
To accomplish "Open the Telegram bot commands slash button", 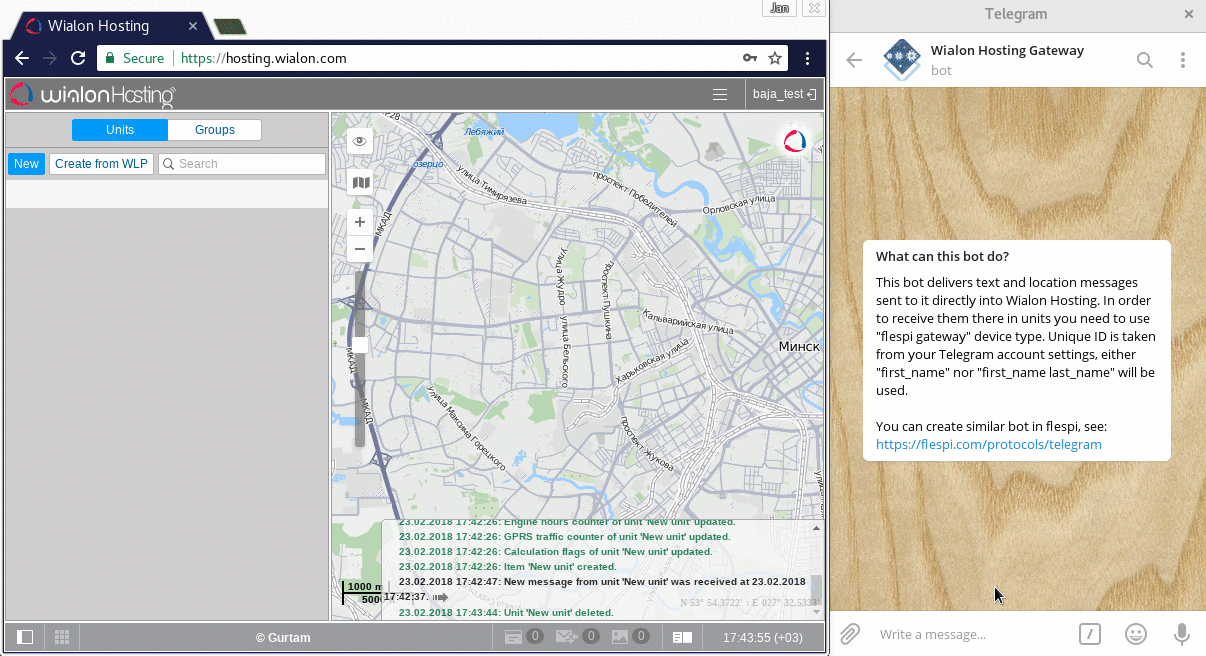I will pos(1089,634).
